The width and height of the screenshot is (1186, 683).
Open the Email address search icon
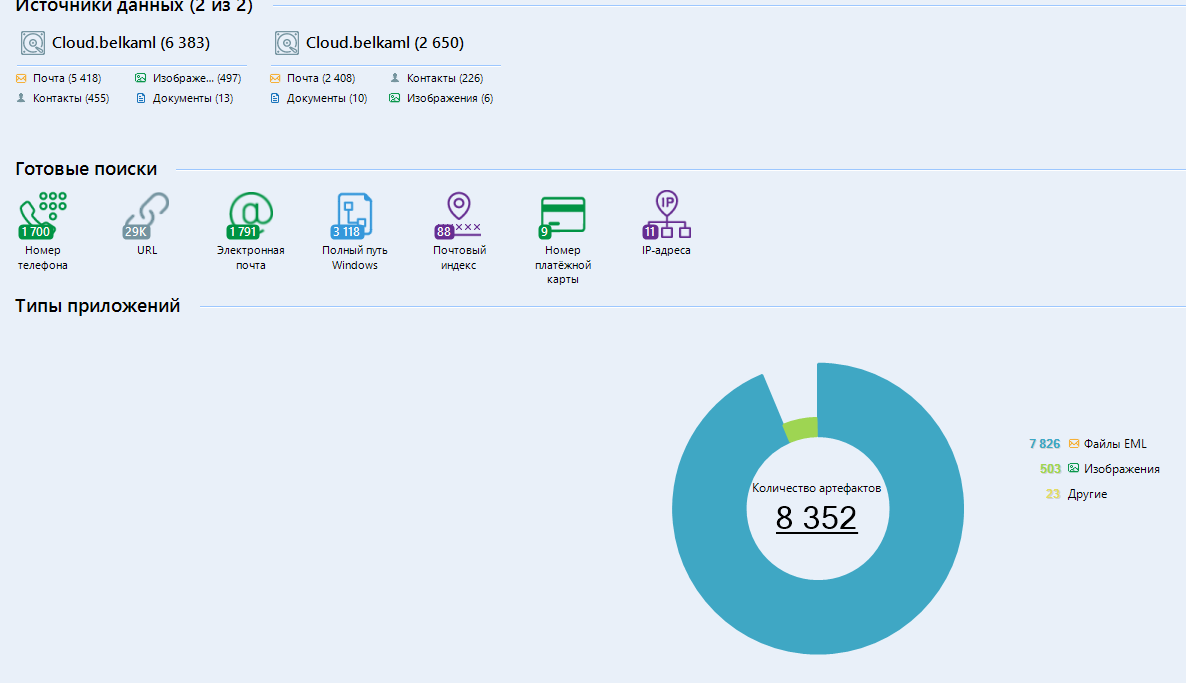point(250,216)
